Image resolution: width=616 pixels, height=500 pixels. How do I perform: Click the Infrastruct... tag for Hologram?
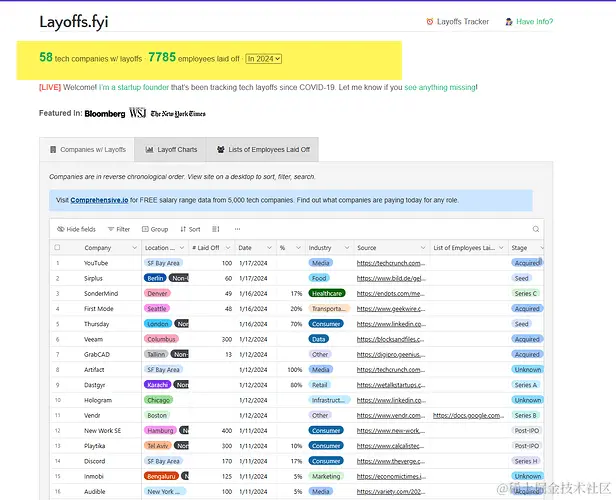coord(328,400)
